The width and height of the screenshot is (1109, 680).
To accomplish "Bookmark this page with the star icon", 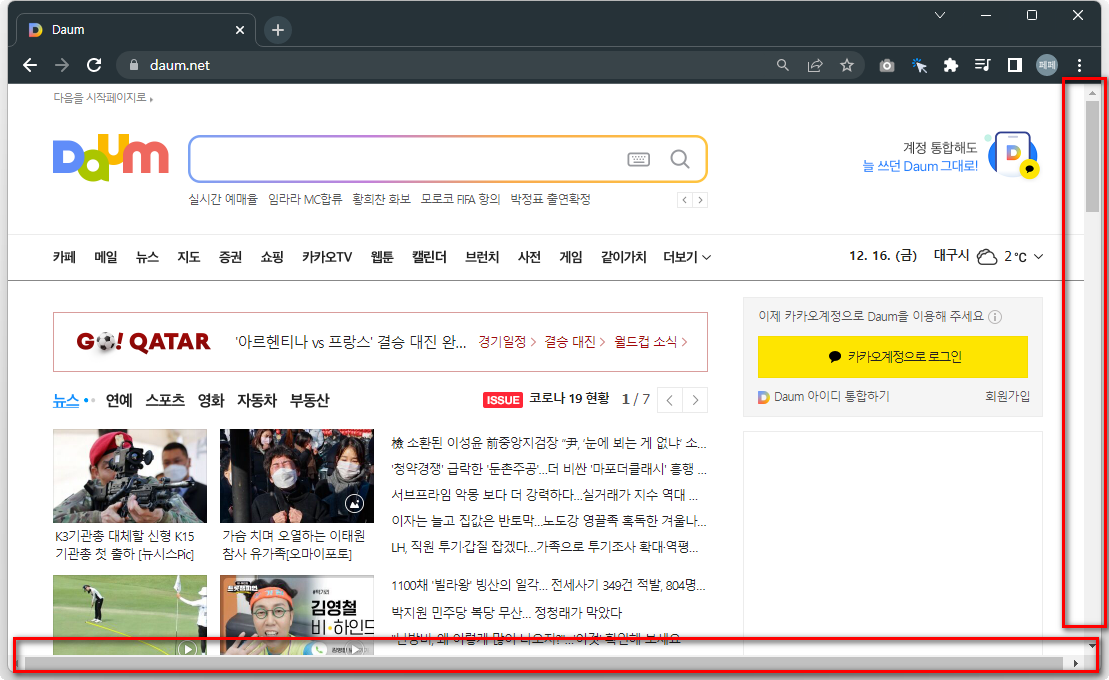I will point(847,65).
